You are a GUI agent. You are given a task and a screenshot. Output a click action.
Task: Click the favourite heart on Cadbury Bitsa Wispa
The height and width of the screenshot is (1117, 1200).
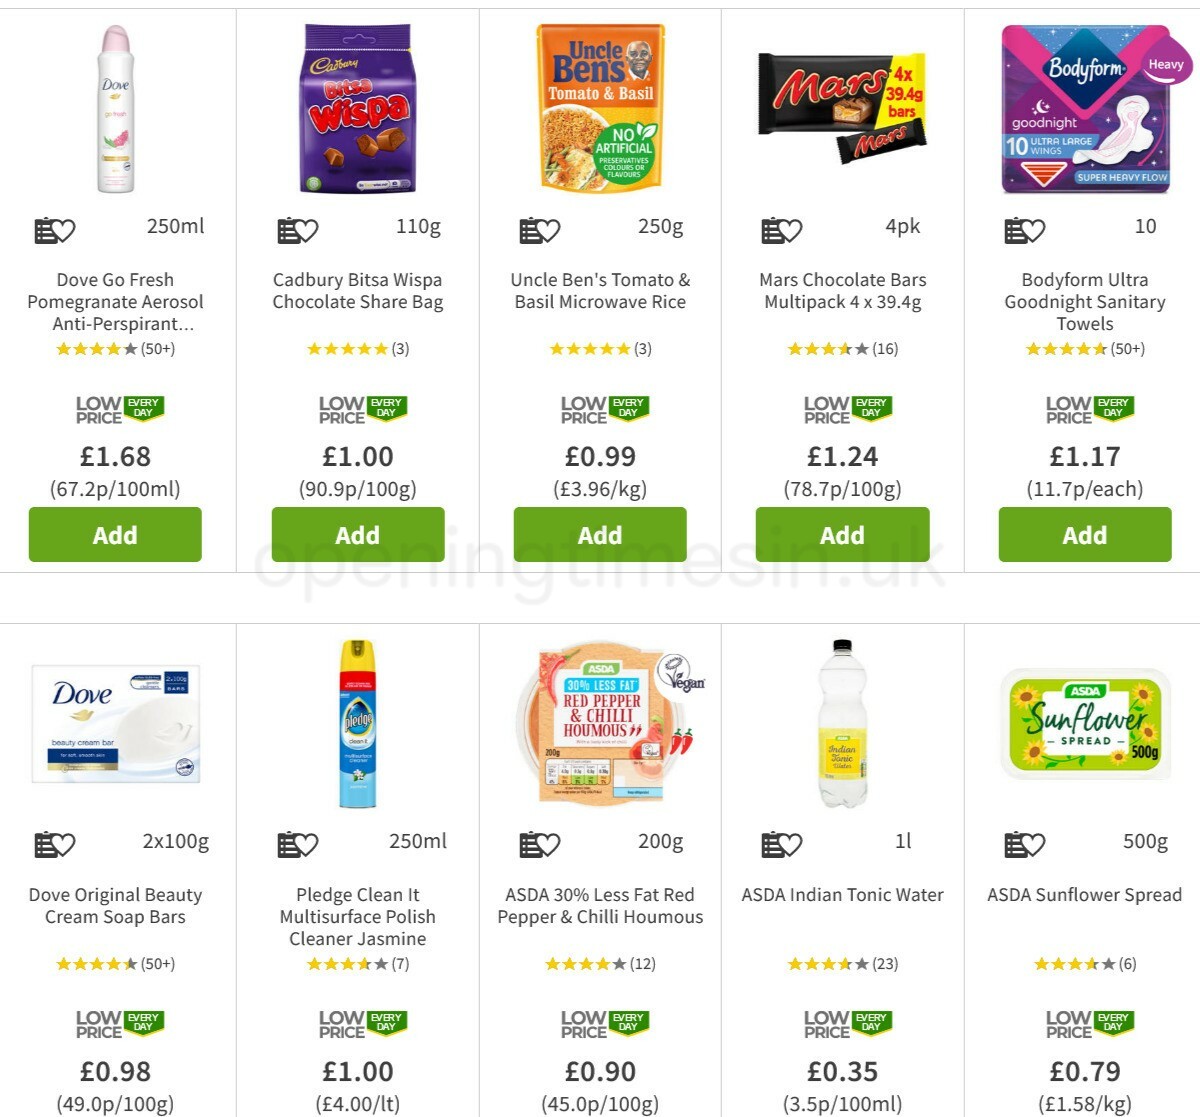[x=305, y=229]
